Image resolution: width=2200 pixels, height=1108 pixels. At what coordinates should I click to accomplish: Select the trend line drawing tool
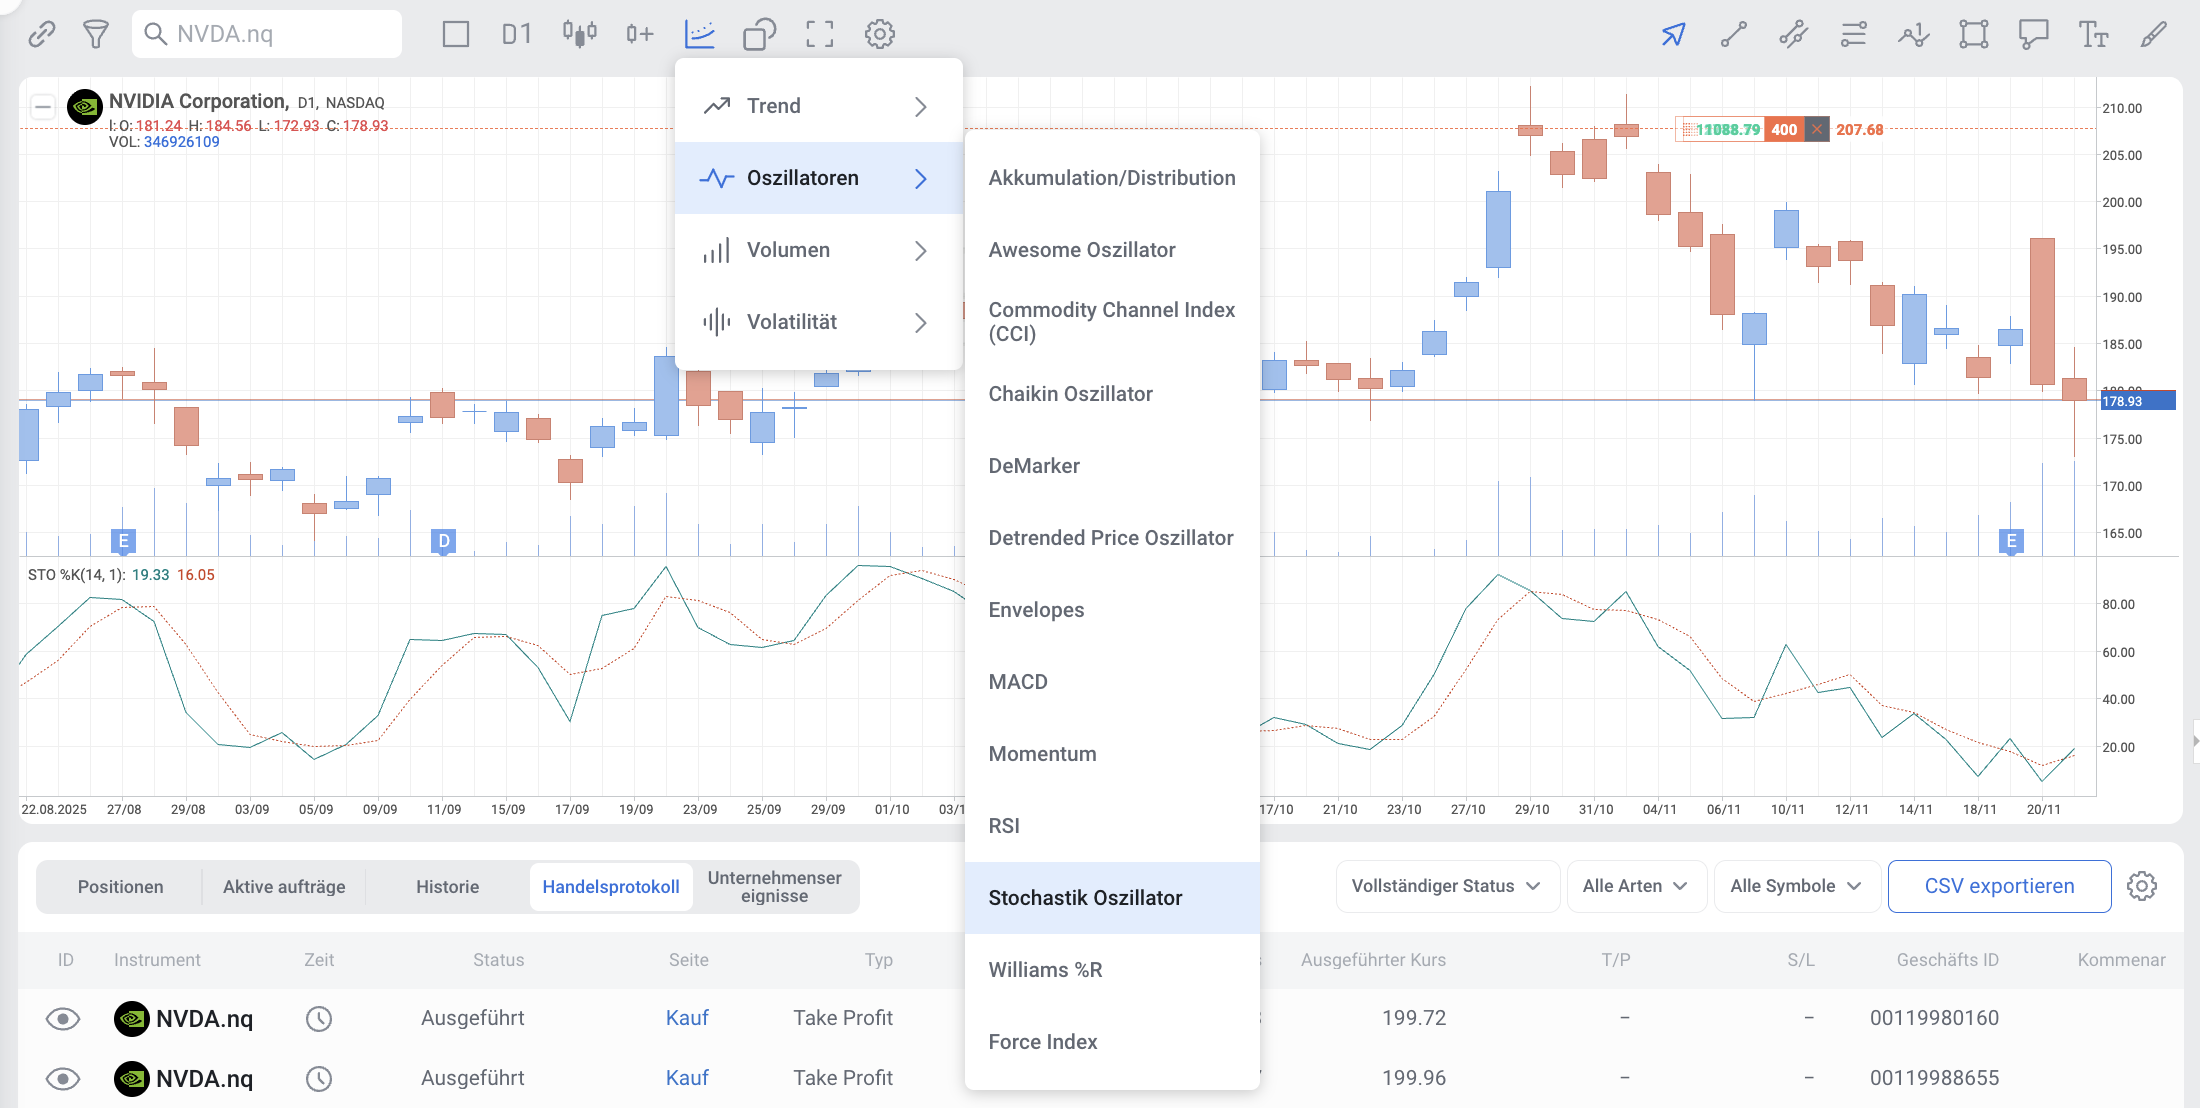[x=1733, y=34]
